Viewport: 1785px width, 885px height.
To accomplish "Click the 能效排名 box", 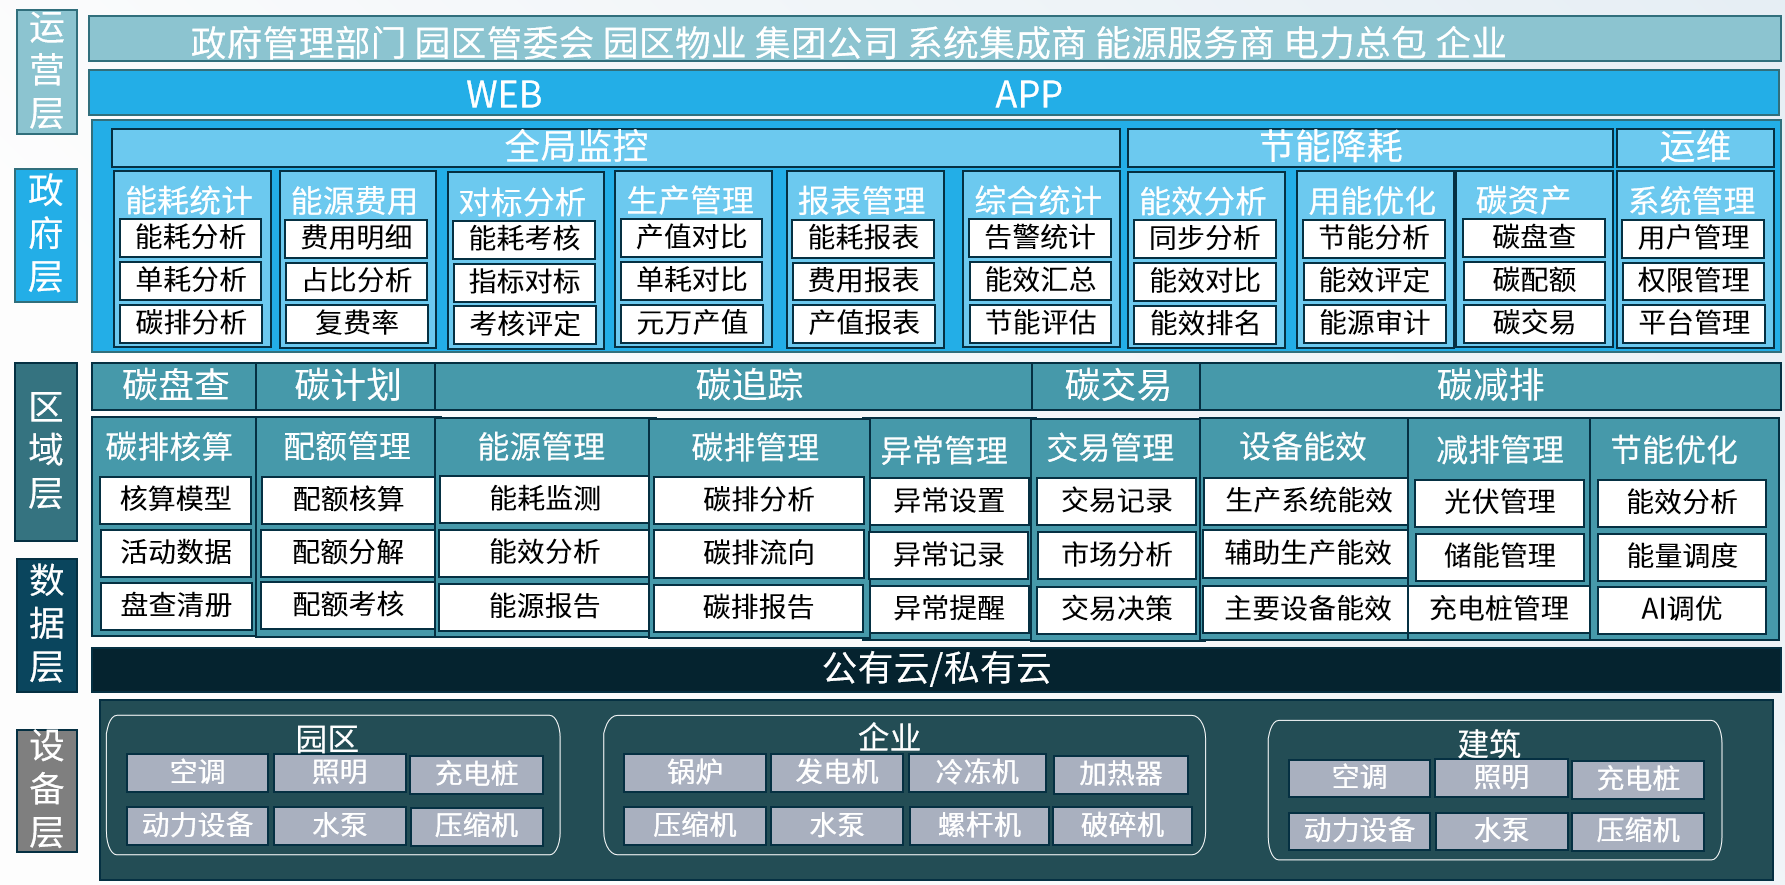I will pyautogui.click(x=1205, y=324).
